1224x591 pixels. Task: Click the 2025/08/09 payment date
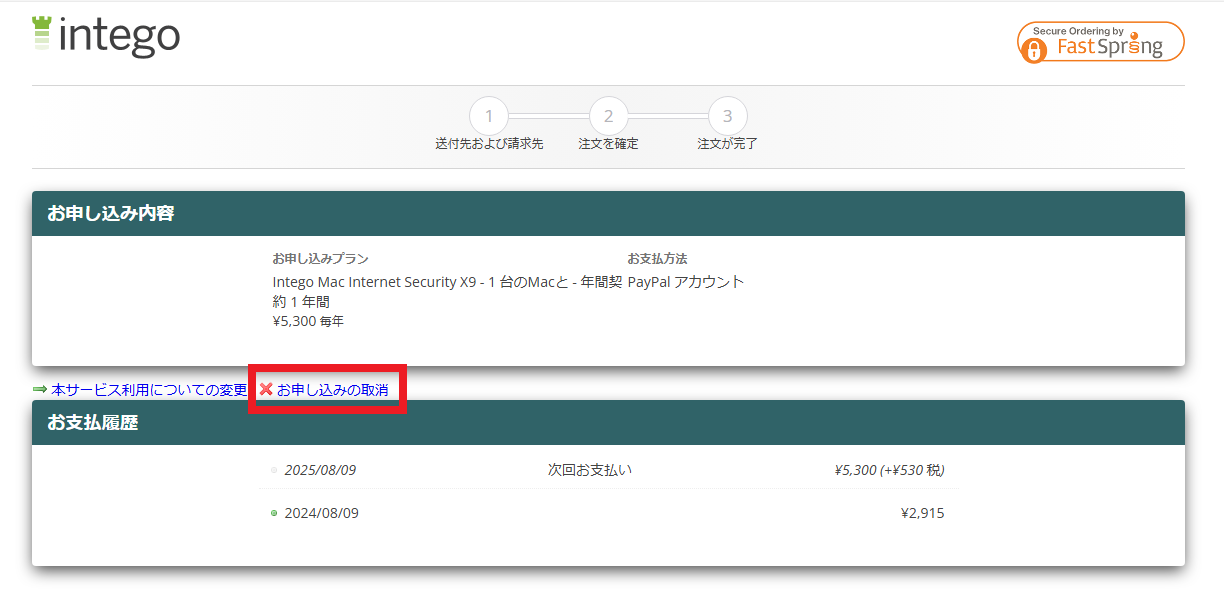(x=320, y=470)
